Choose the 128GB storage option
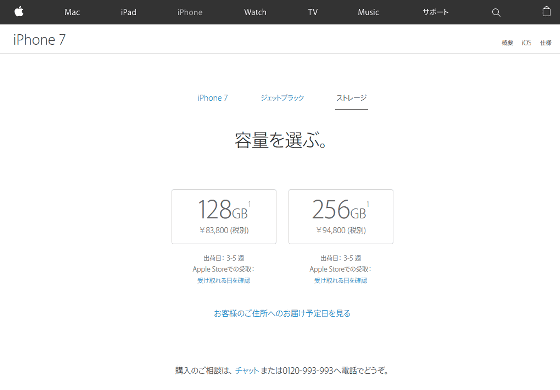Image resolution: width=560 pixels, height=390 pixels. pos(224,216)
